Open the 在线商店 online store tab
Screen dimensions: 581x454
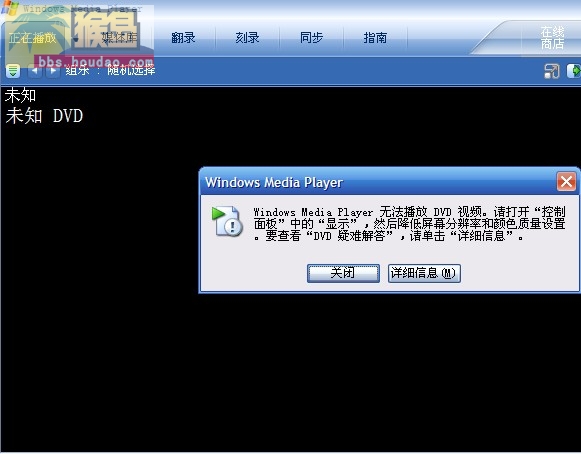[552, 38]
